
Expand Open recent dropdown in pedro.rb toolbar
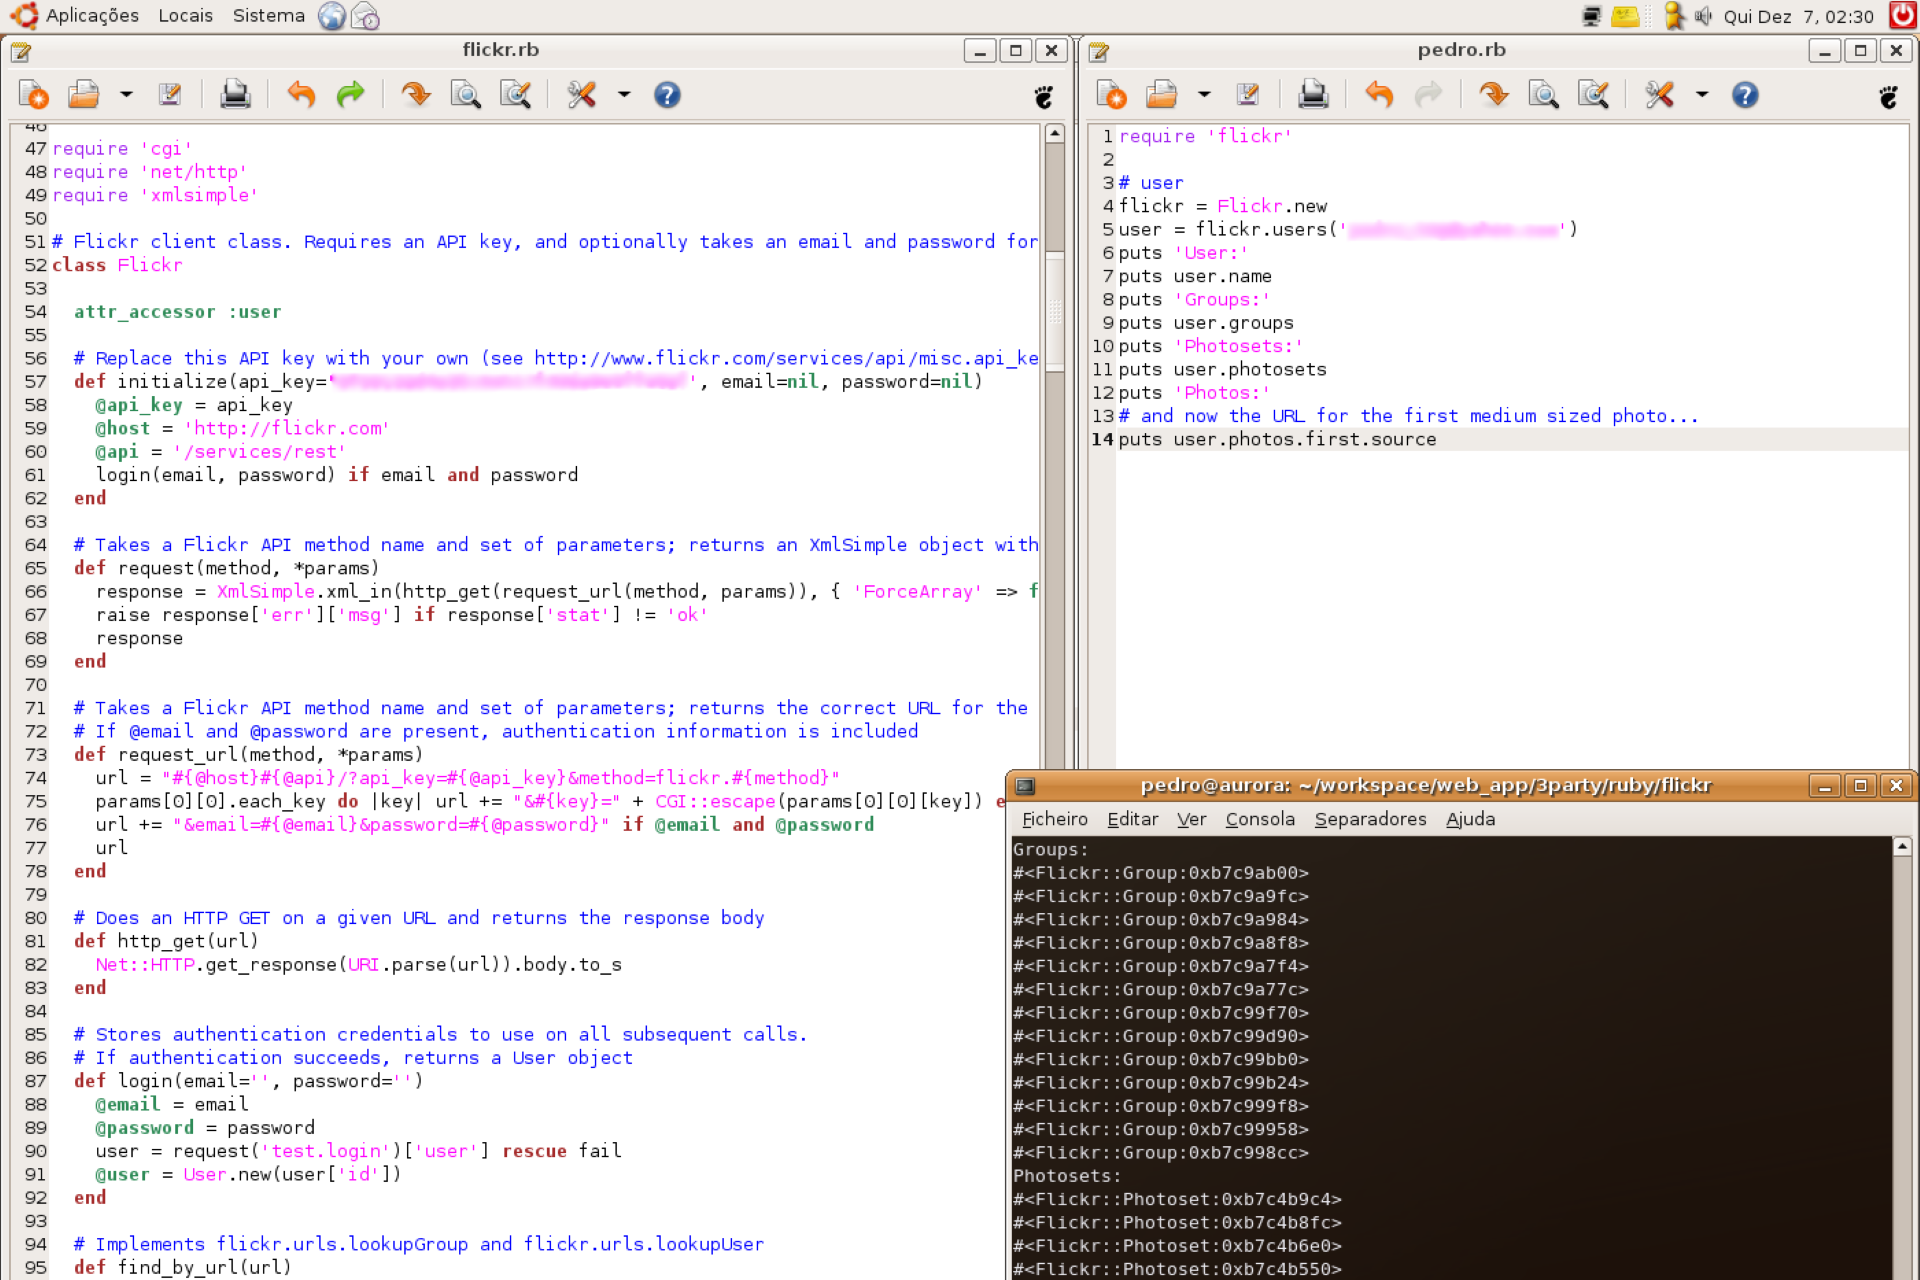pyautogui.click(x=1204, y=95)
